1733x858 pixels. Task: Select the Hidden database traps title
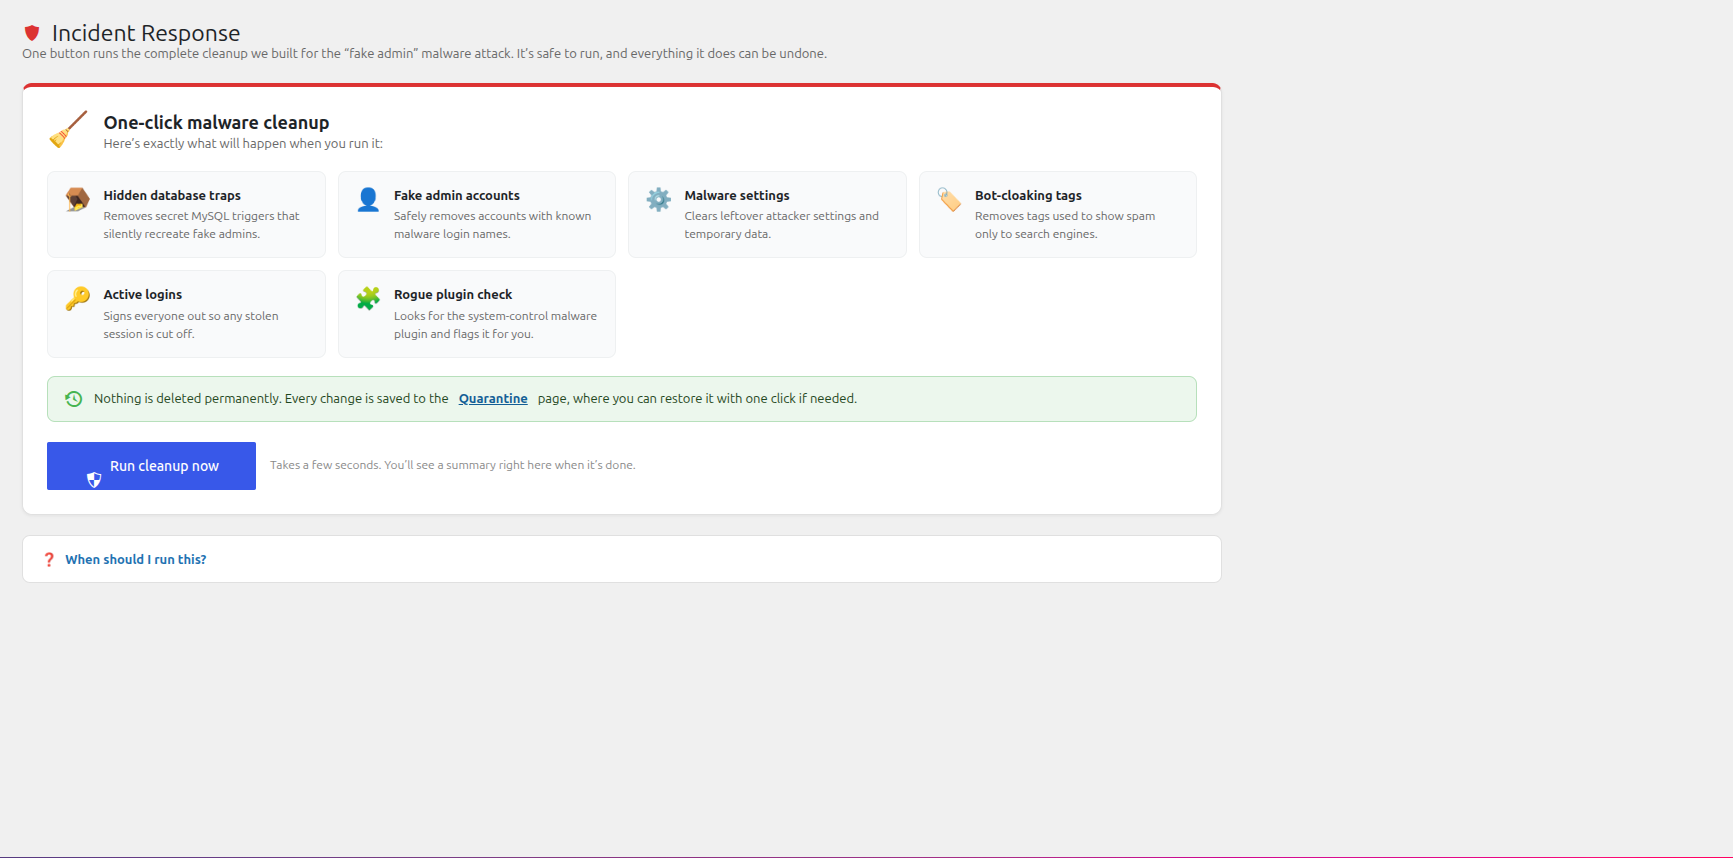coord(172,196)
